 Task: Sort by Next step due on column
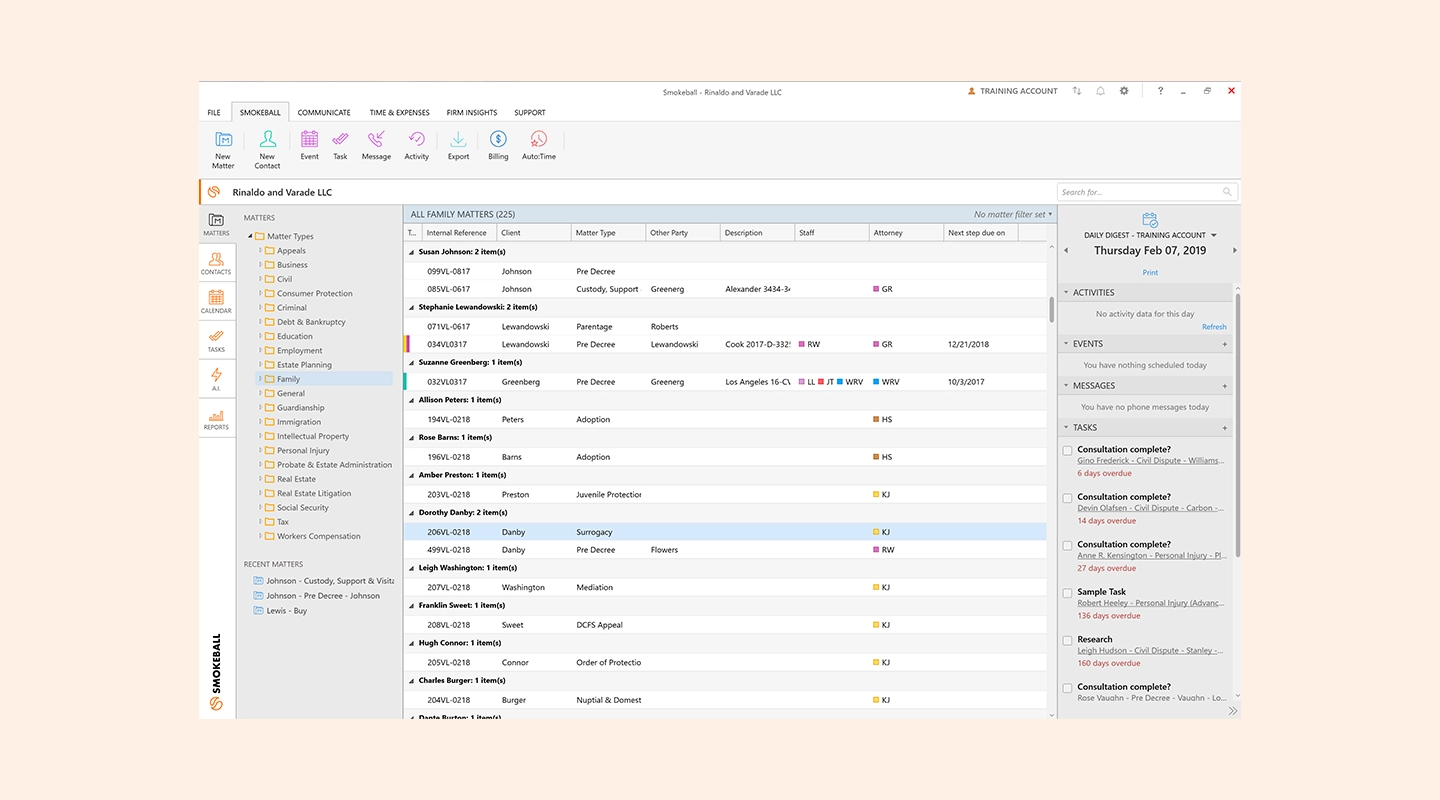(981, 233)
